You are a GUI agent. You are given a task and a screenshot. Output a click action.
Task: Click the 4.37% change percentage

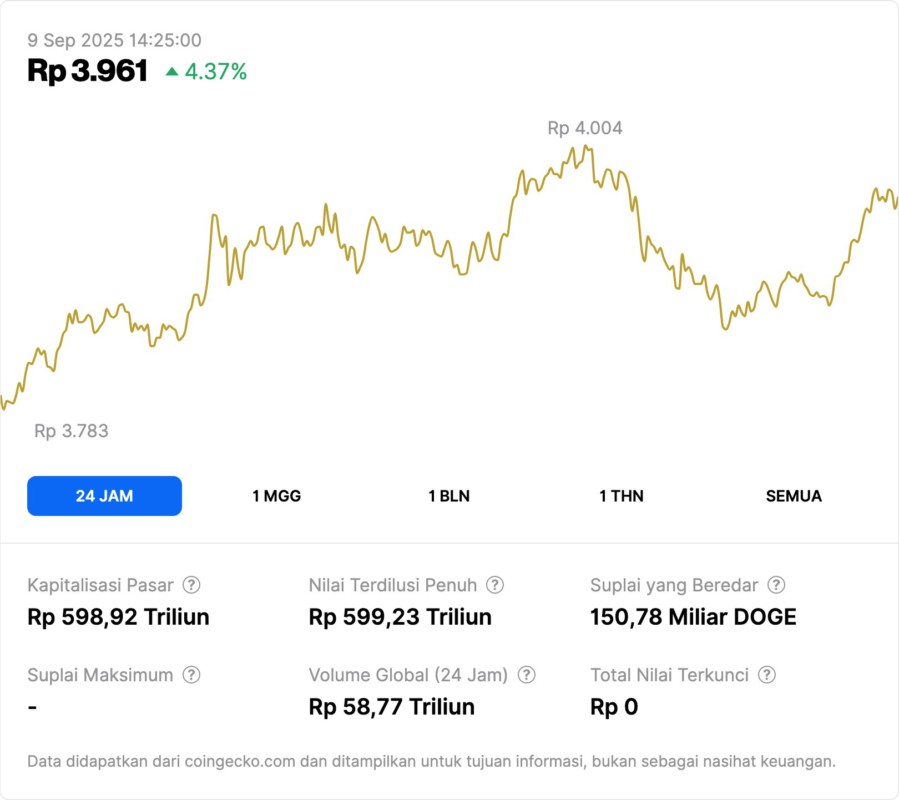tap(216, 72)
